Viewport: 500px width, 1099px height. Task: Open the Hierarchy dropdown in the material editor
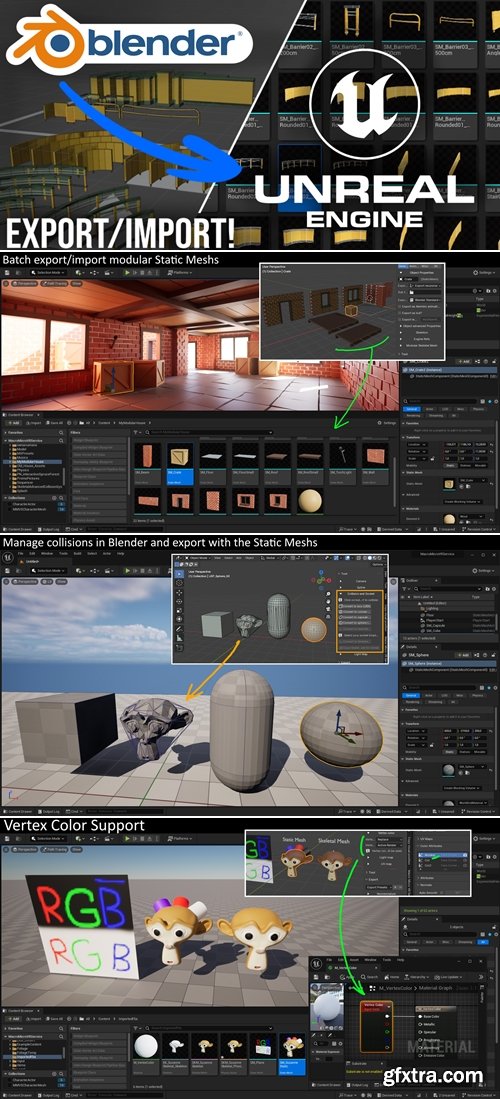coord(417,977)
